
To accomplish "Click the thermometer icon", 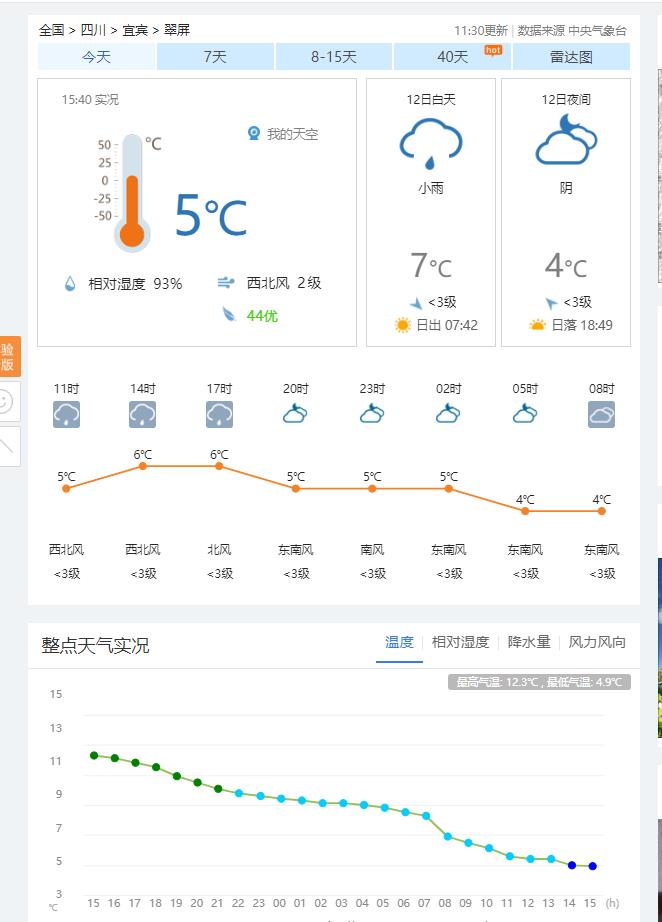I will pos(133,192).
